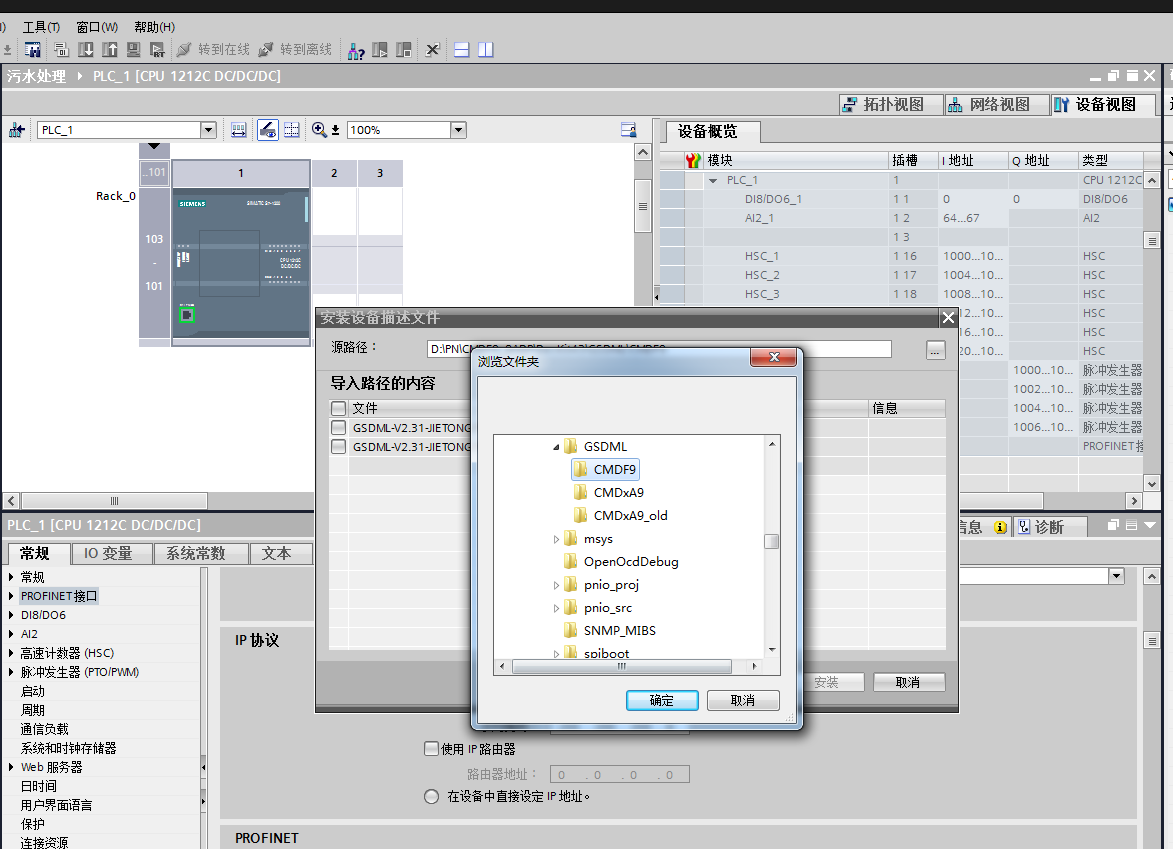Click 取消 in the browse folder dialog
This screenshot has height=849, width=1173.
click(742, 700)
